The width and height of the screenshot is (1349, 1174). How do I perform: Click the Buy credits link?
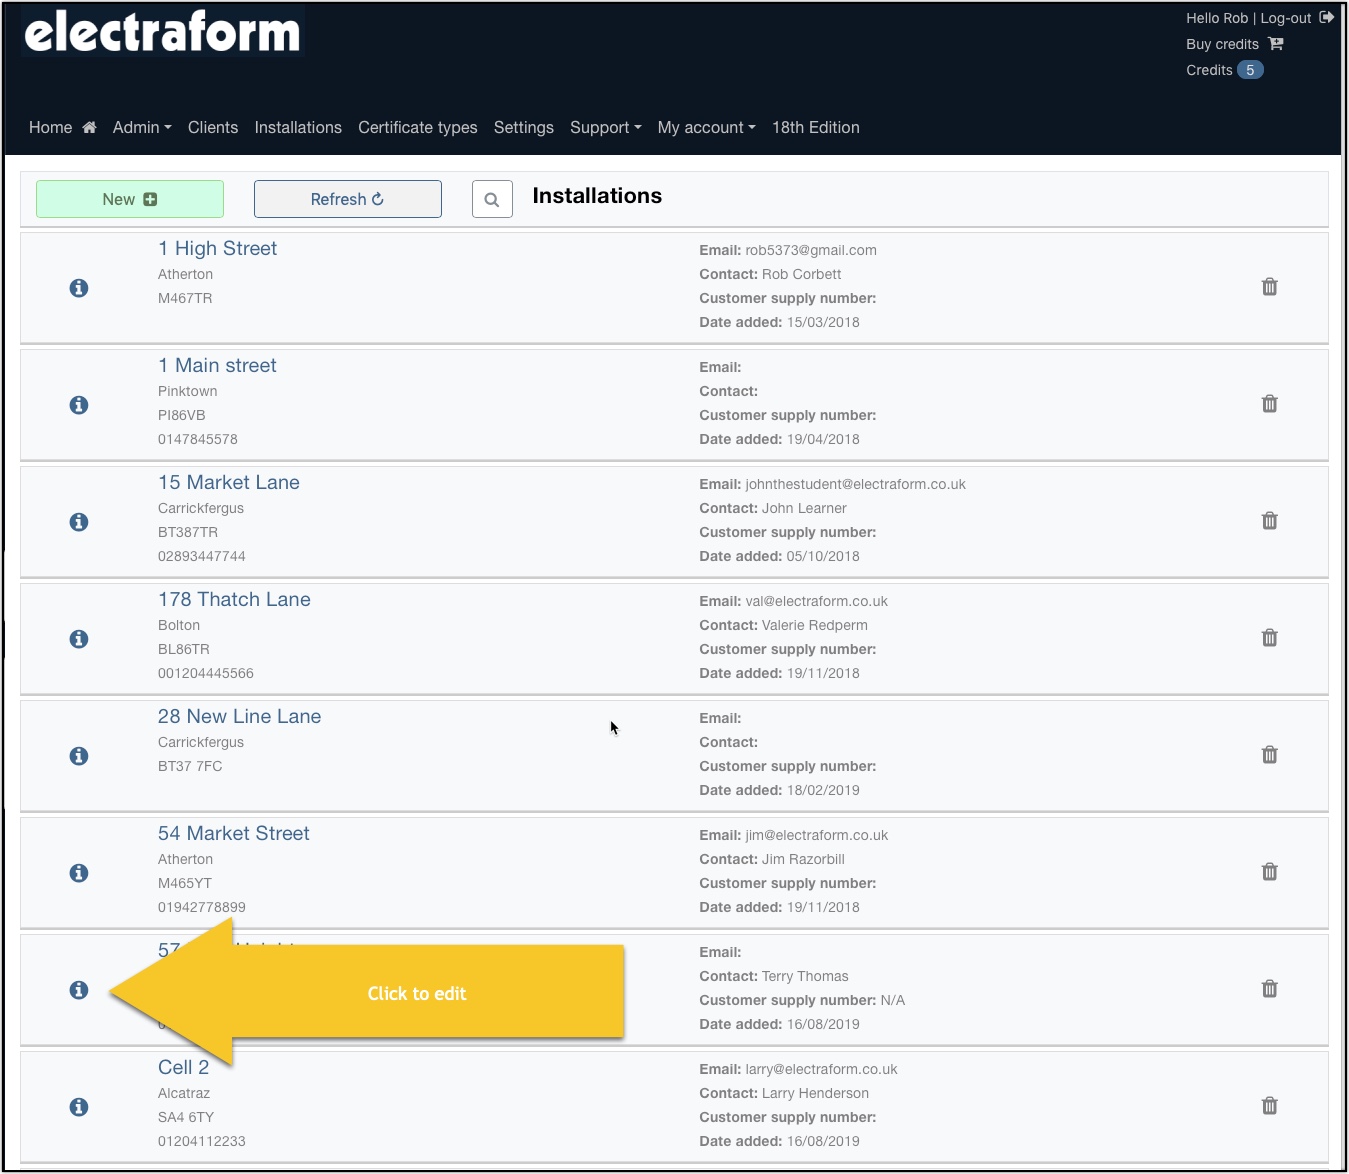point(1222,44)
